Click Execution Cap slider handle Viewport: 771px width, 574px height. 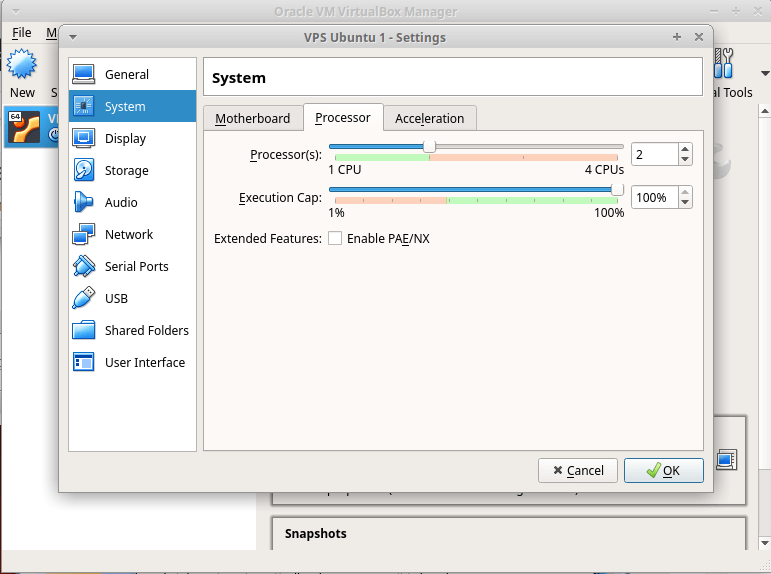[617, 189]
